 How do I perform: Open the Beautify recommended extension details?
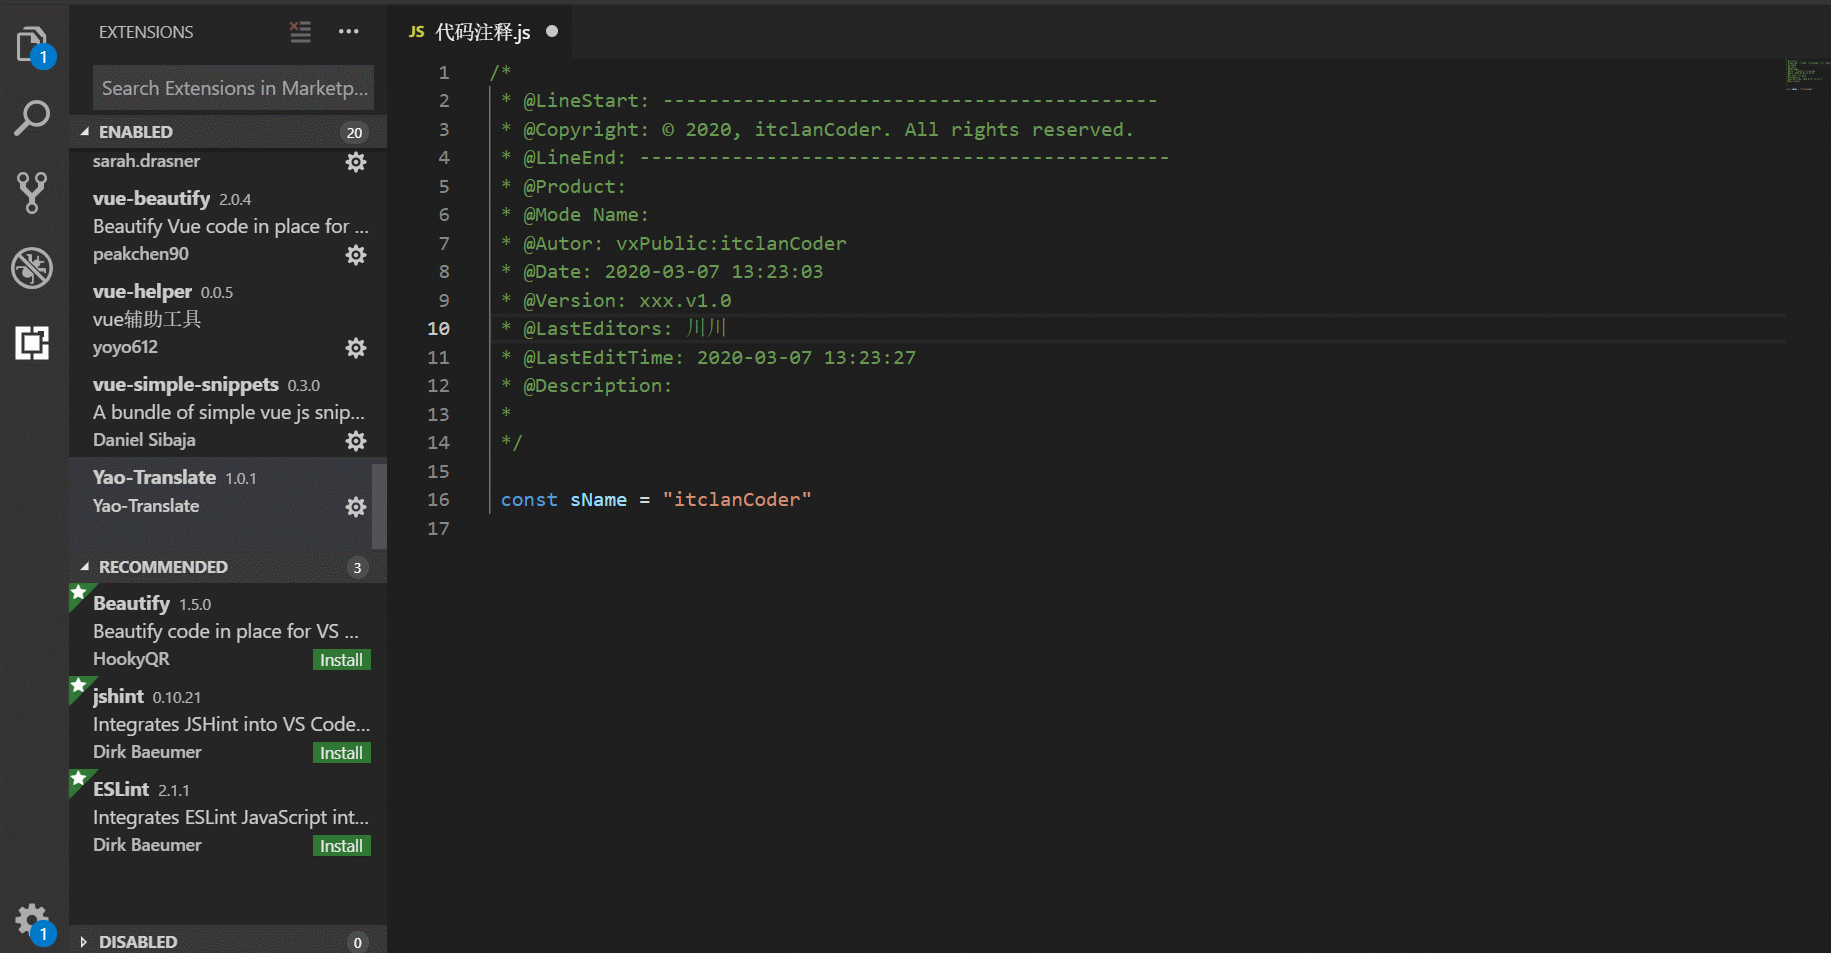[x=228, y=630]
